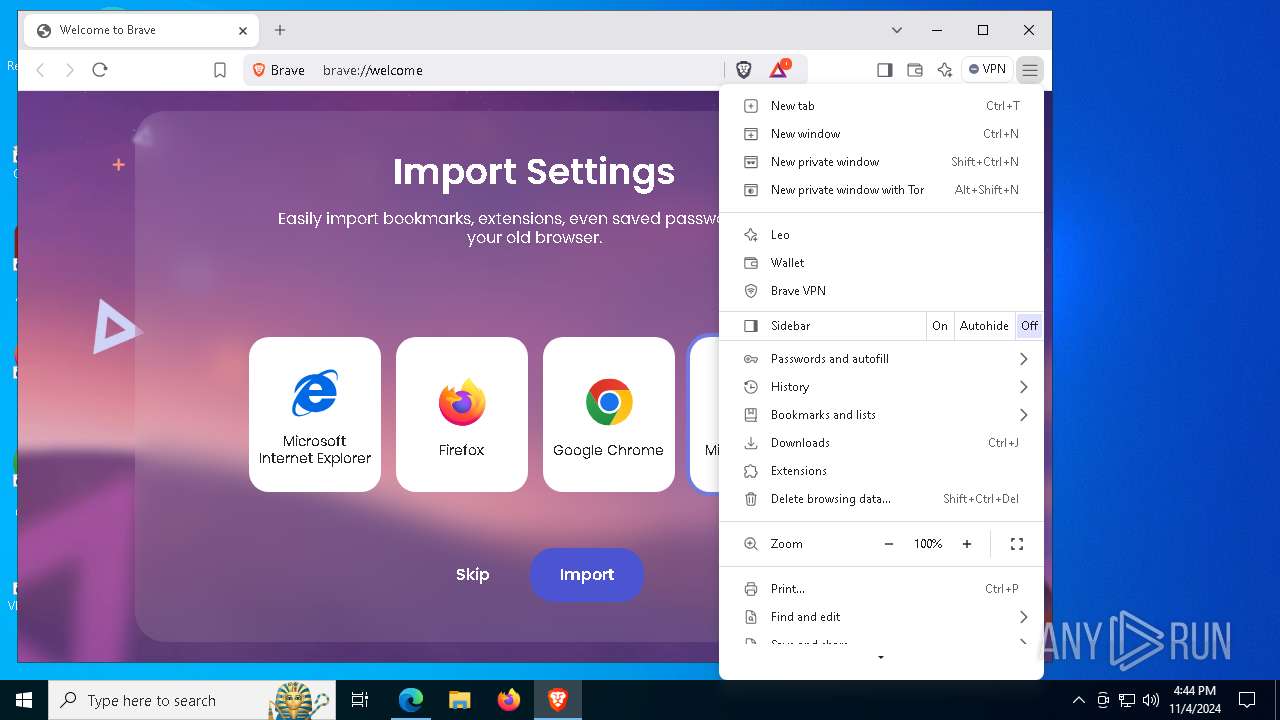Open Extensions from the menu

click(x=881, y=471)
